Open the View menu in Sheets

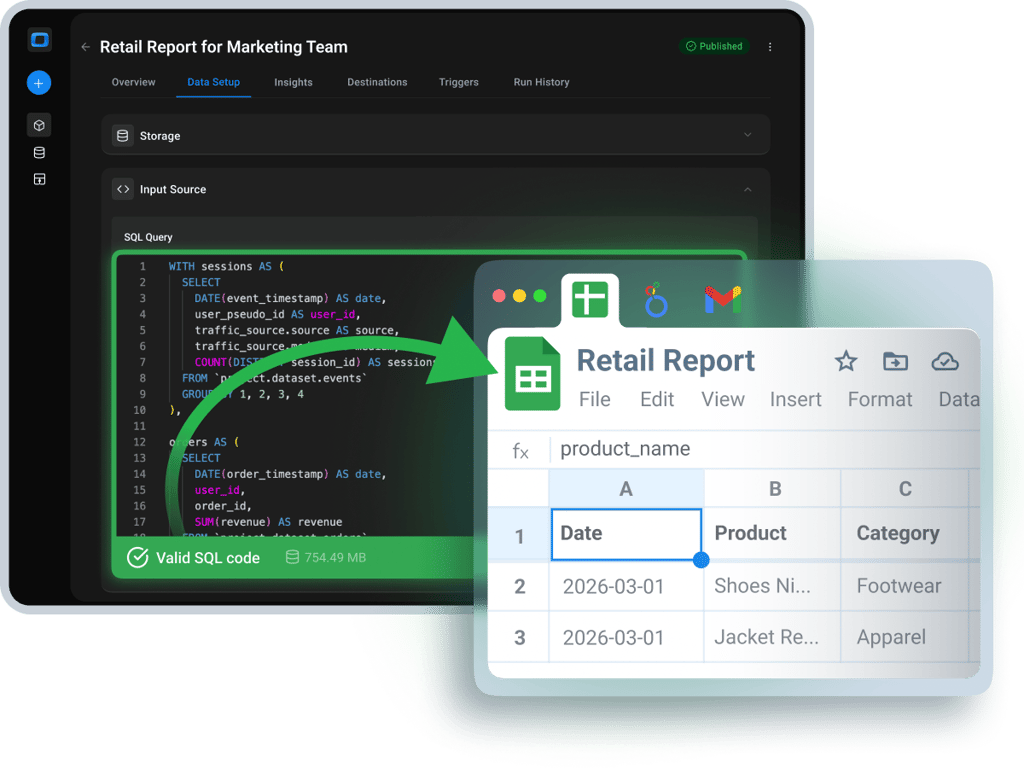[x=723, y=399]
